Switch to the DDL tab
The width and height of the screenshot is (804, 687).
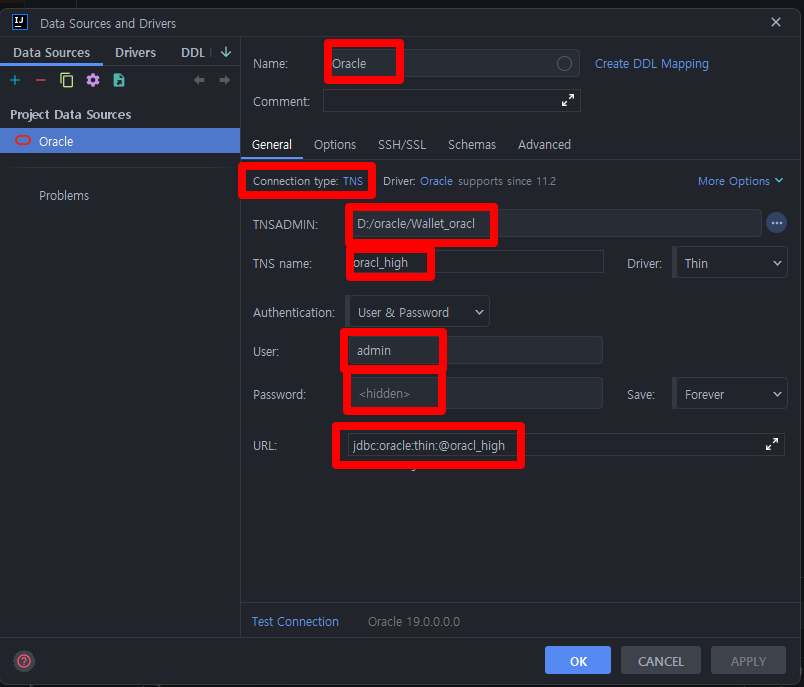(193, 53)
